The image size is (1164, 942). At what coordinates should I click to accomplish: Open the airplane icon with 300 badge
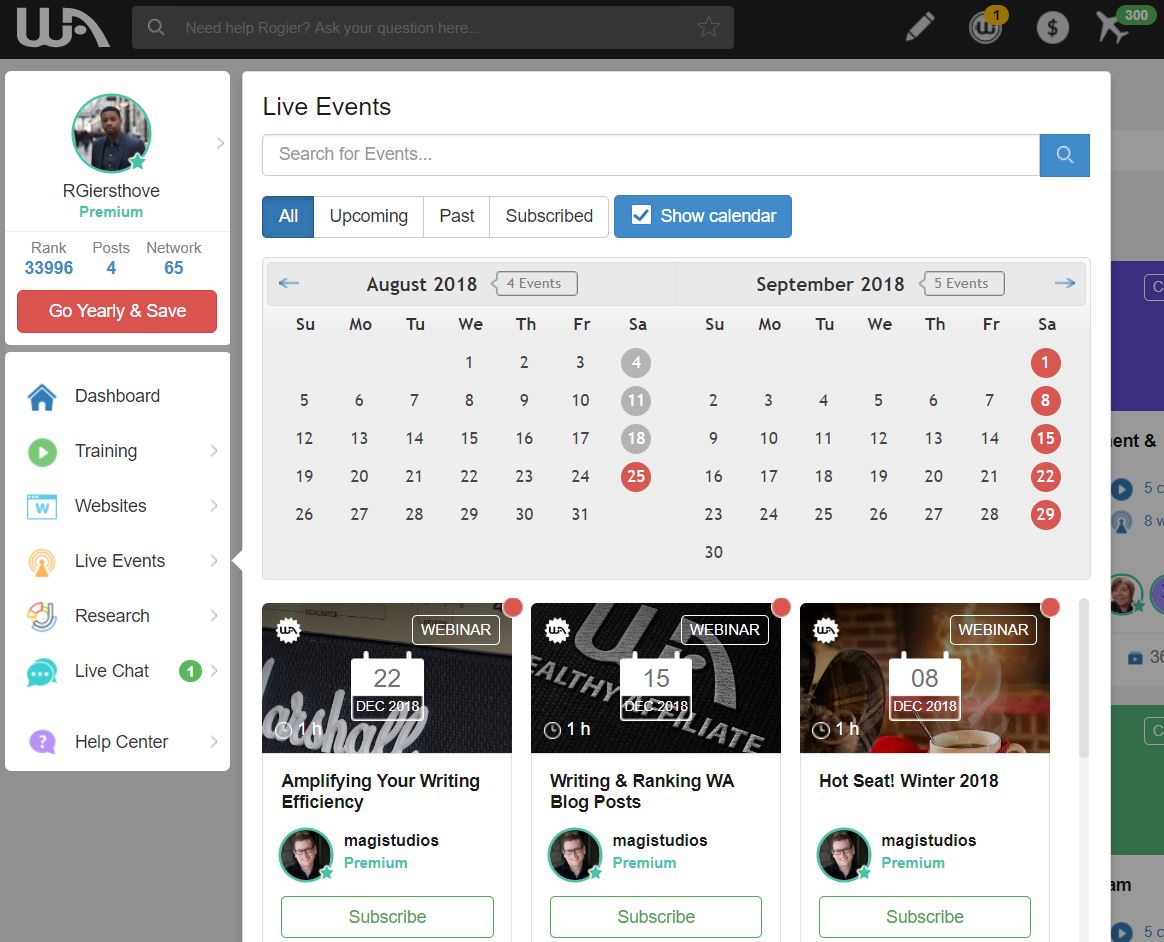click(1114, 27)
